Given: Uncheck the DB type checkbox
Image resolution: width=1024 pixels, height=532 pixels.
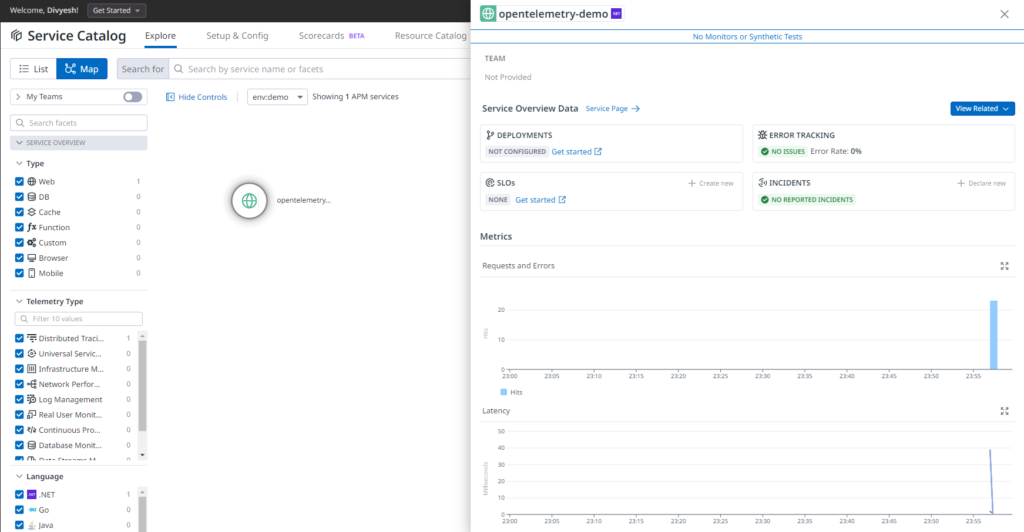Looking at the screenshot, I should [x=19, y=196].
